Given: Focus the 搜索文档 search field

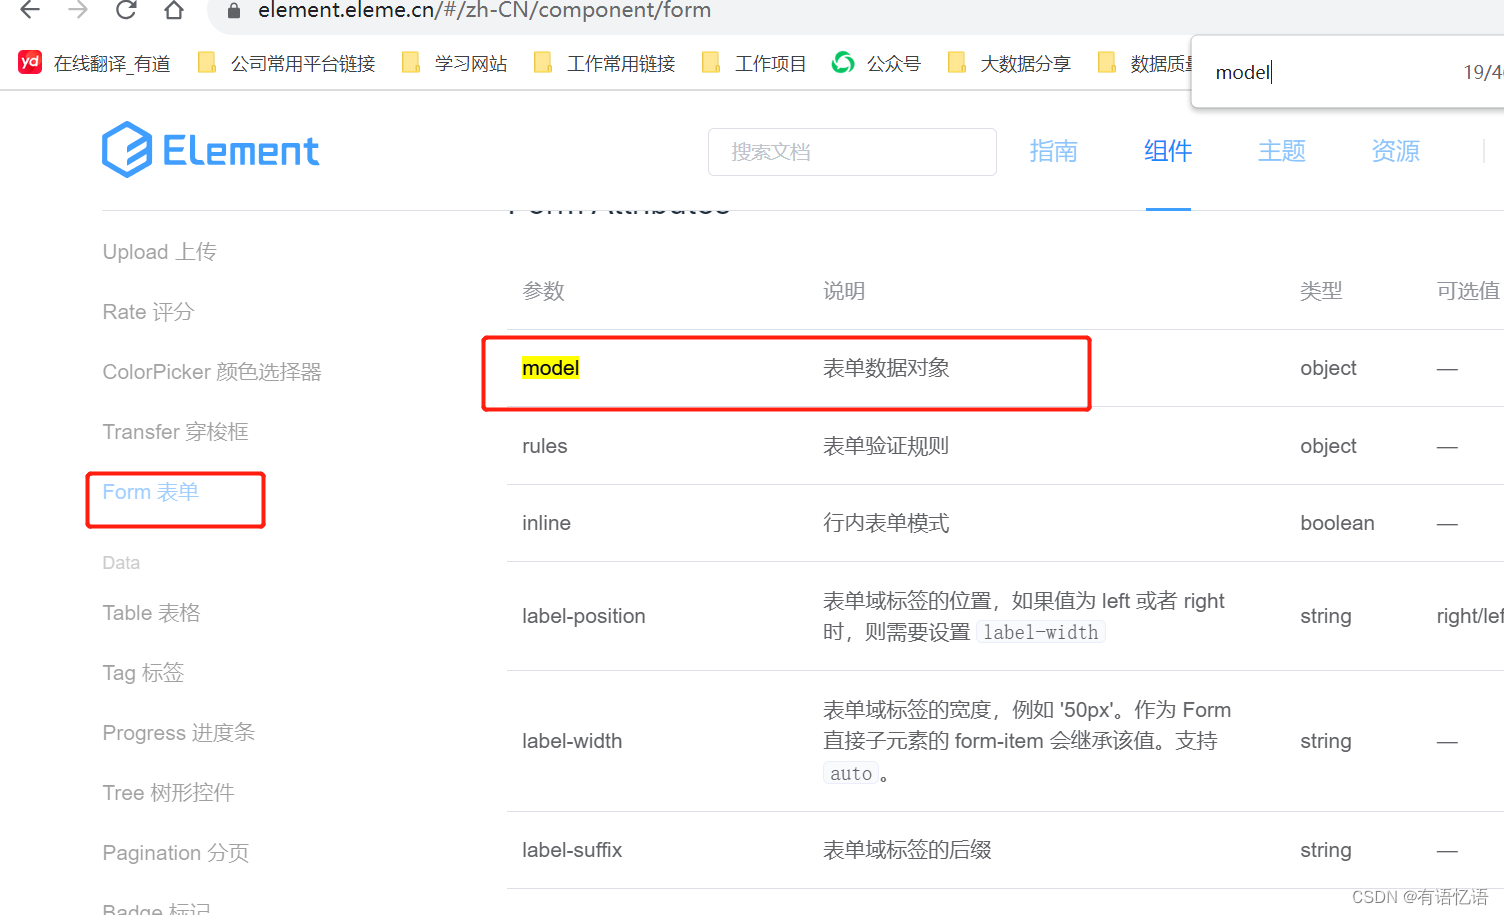Looking at the screenshot, I should (x=852, y=152).
